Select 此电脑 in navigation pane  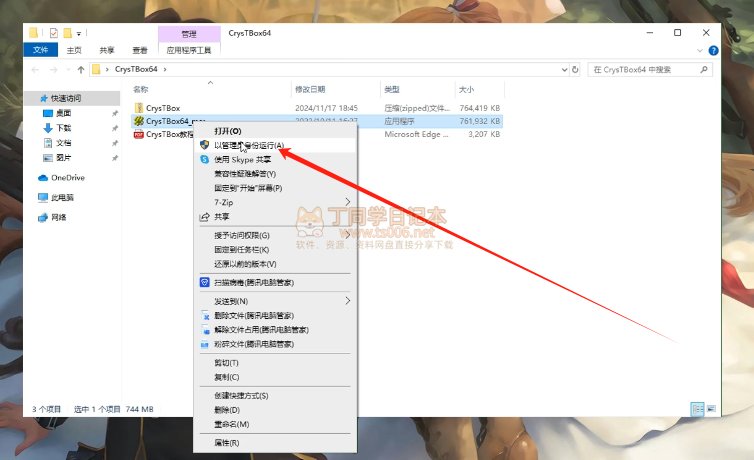pyautogui.click(x=63, y=197)
